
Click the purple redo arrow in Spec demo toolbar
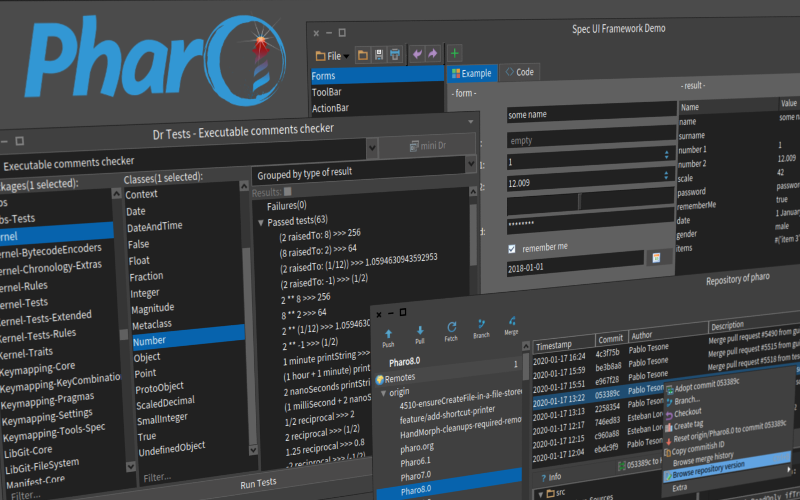433,54
